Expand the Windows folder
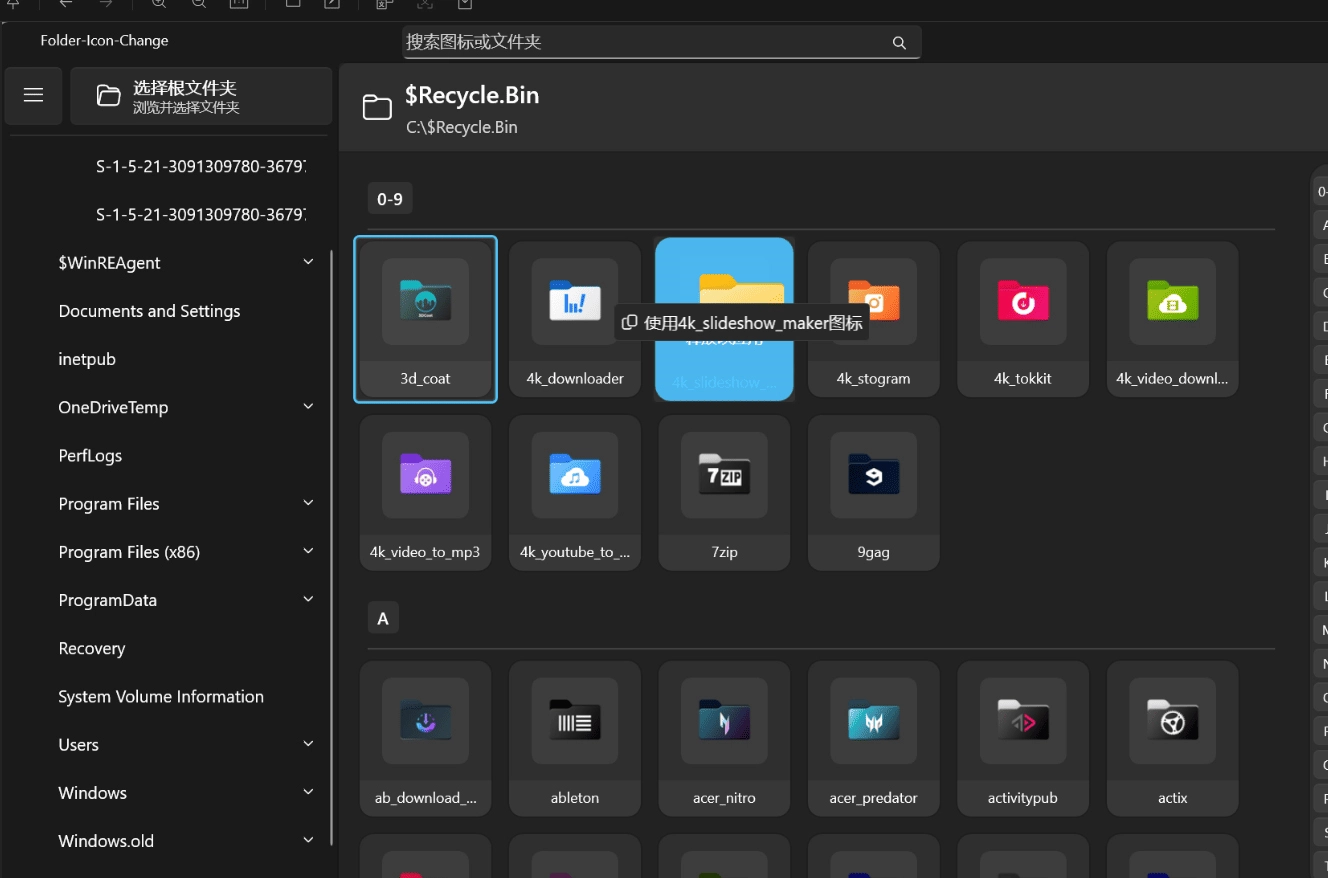Viewport: 1328px width, 878px height. [x=308, y=793]
